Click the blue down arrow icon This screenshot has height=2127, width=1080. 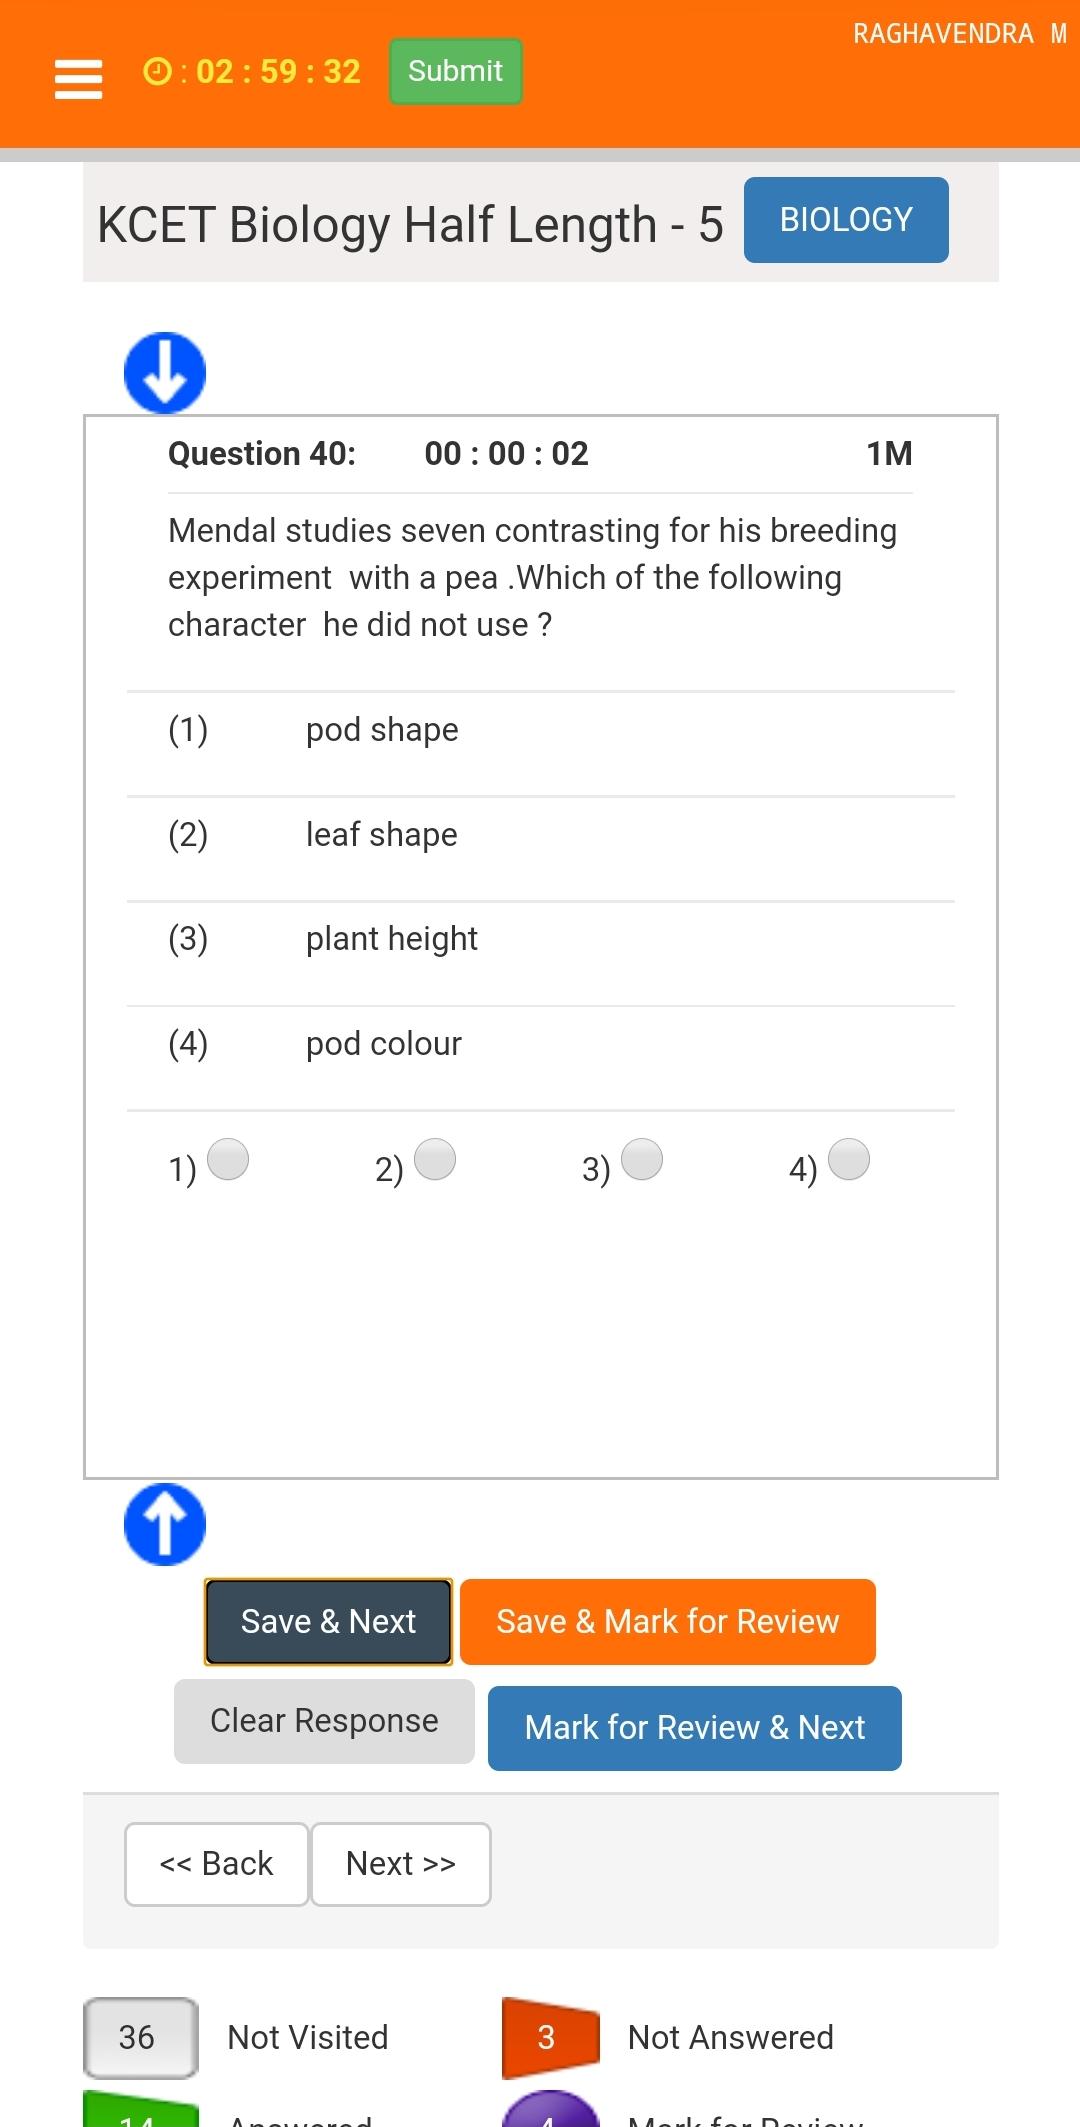coord(165,373)
